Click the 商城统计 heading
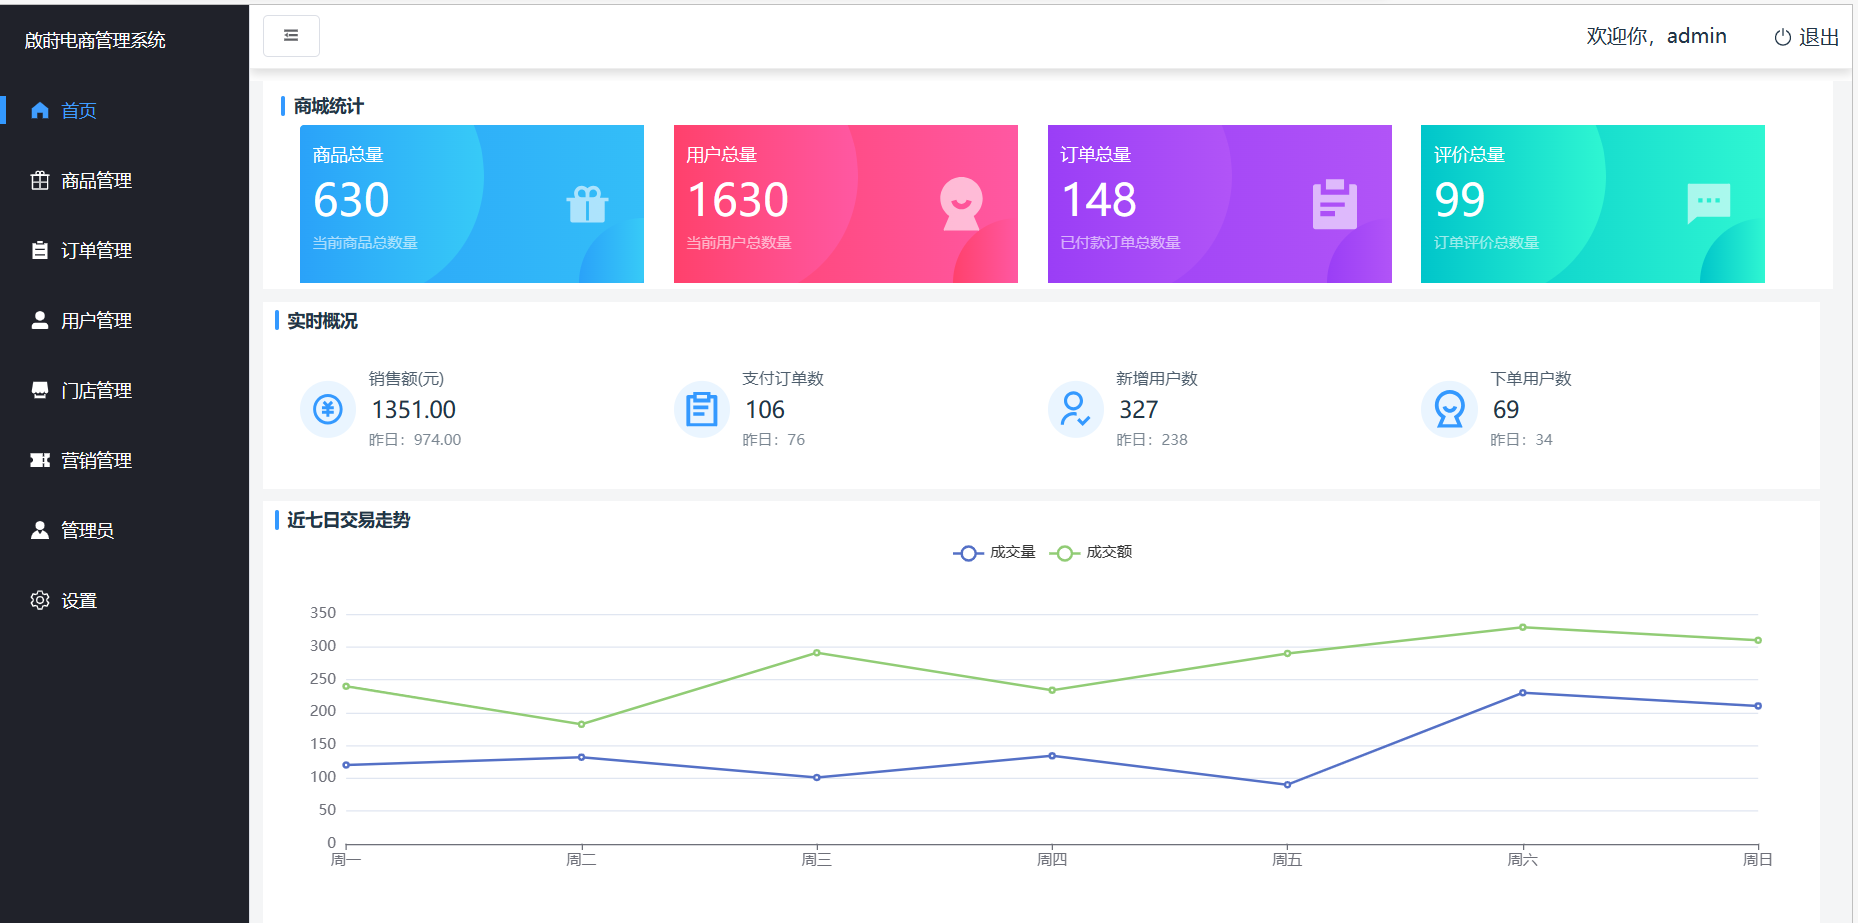This screenshot has height=923, width=1858. 328,106
